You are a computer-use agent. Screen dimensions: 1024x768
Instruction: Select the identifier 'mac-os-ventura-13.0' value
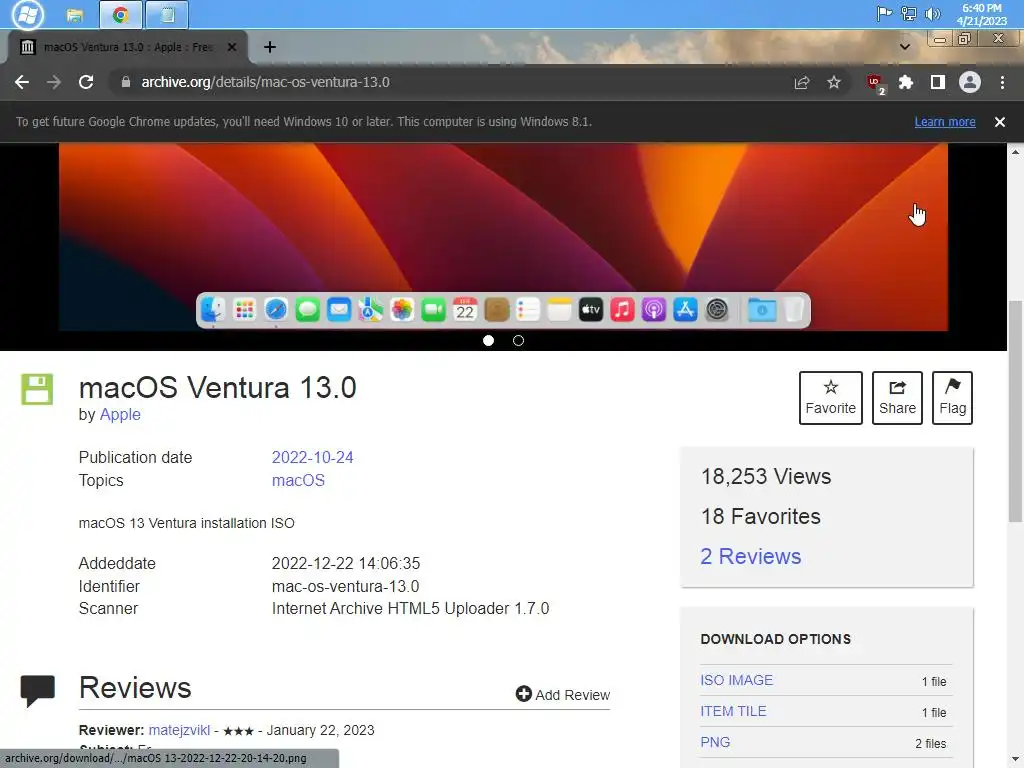pyautogui.click(x=345, y=586)
